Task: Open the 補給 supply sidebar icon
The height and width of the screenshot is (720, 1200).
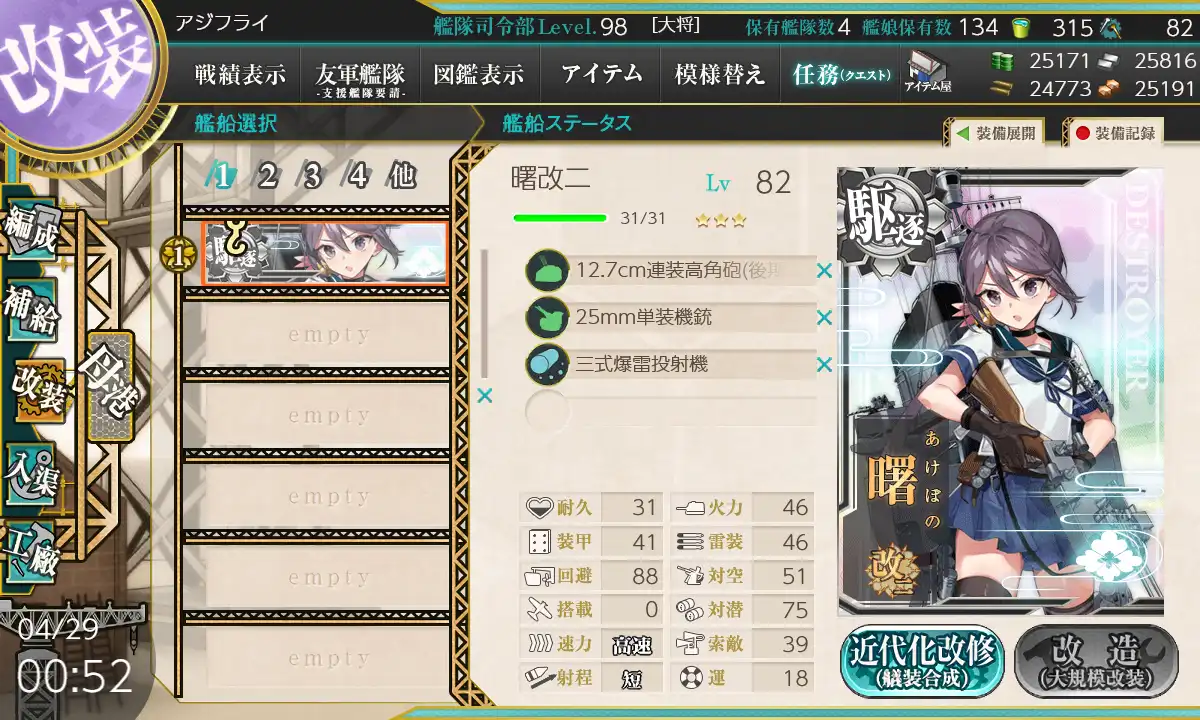Action: (32, 313)
